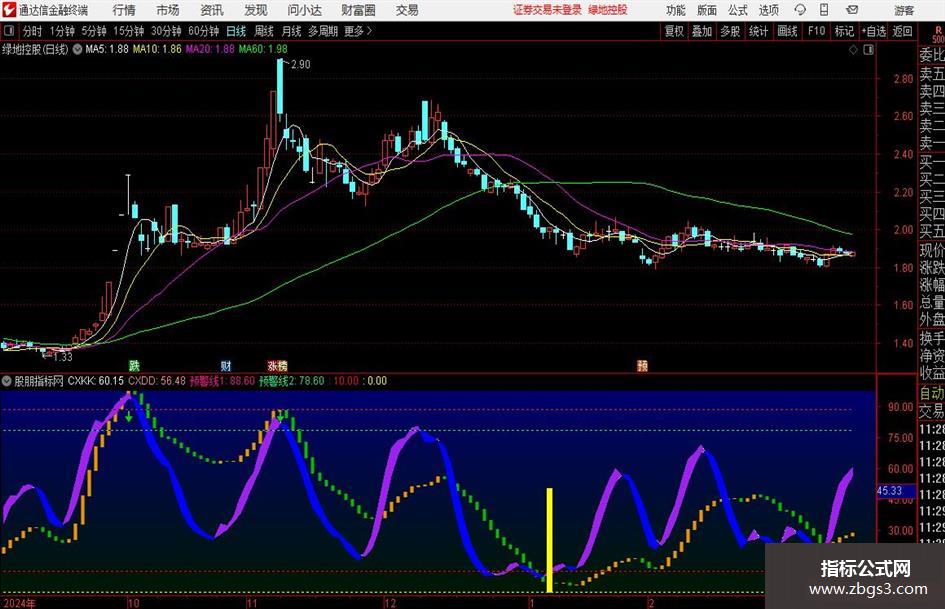945x609 pixels.
Task: Switch to the 60分钟 period
Action: coord(203,31)
